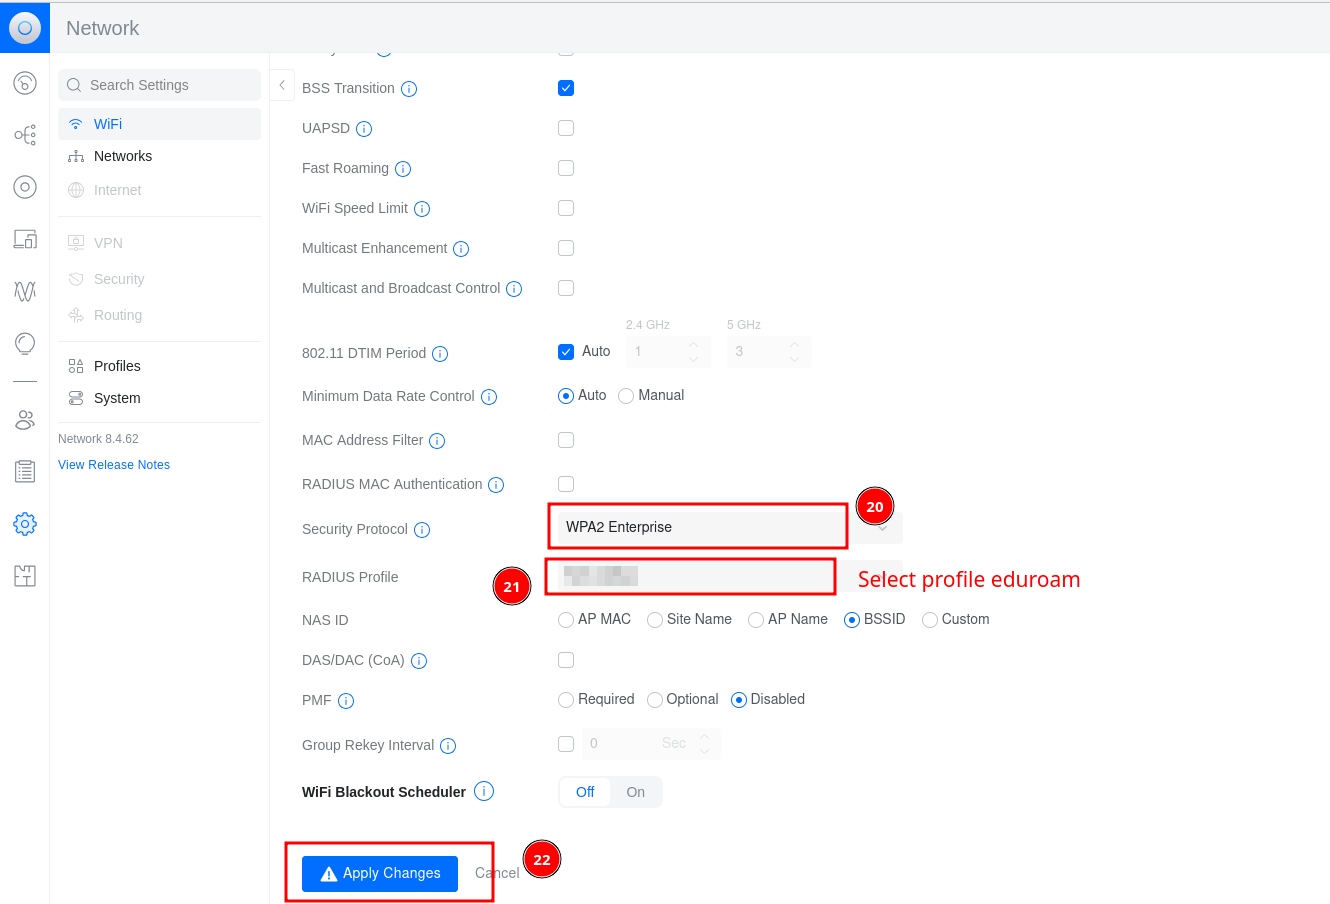This screenshot has width=1330, height=904.
Task: Show info for RADIUS MAC Authentication
Action: [x=496, y=485]
